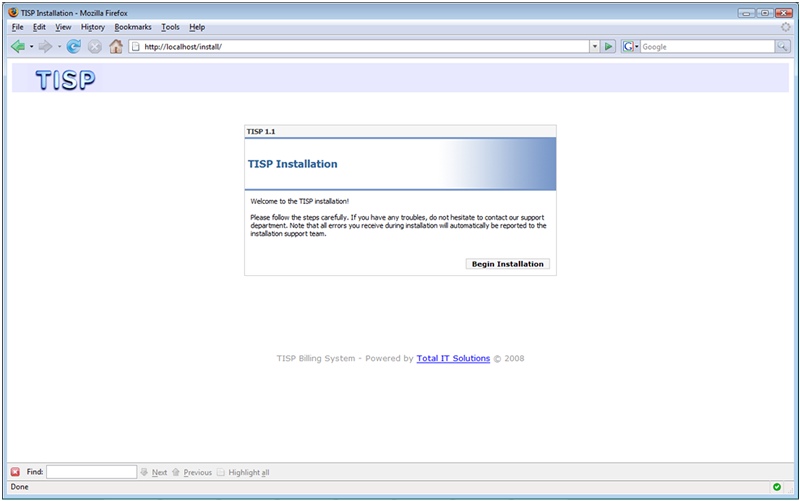Open the Back history dropdown arrow
800x501 pixels.
click(31, 46)
